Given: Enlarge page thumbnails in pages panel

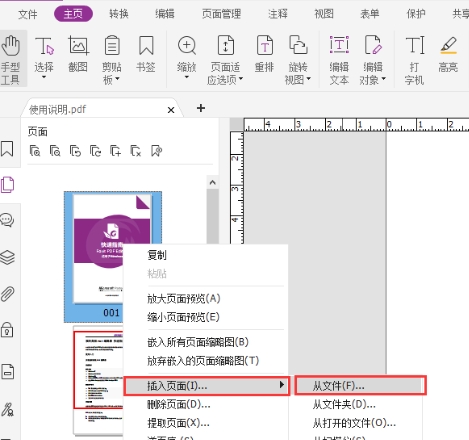Looking at the screenshot, I should (x=35, y=151).
